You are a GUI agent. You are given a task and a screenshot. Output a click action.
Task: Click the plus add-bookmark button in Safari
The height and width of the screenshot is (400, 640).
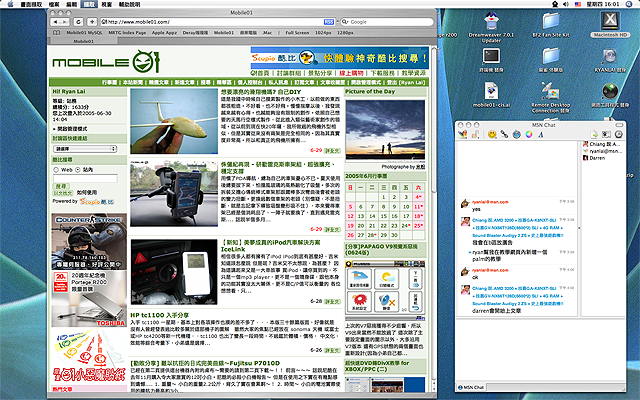click(x=93, y=22)
